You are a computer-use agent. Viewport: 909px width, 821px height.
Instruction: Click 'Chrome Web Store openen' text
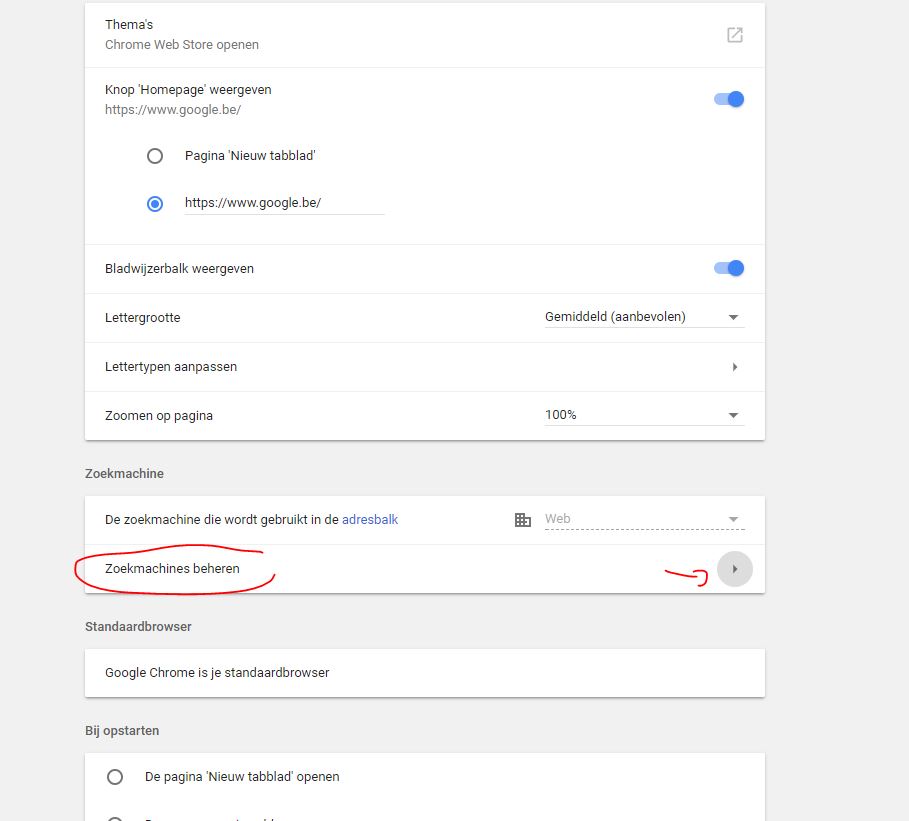click(x=181, y=45)
